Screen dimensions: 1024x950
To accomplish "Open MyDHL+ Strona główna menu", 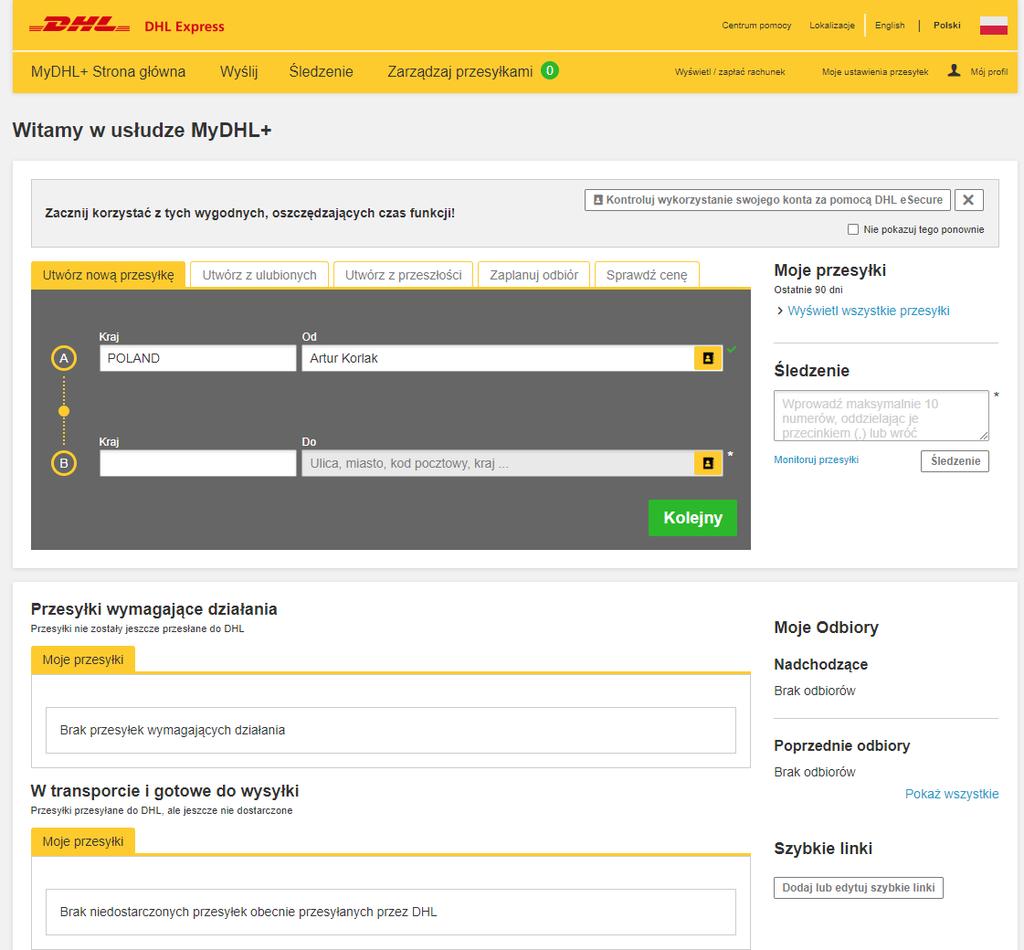I will tap(108, 71).
